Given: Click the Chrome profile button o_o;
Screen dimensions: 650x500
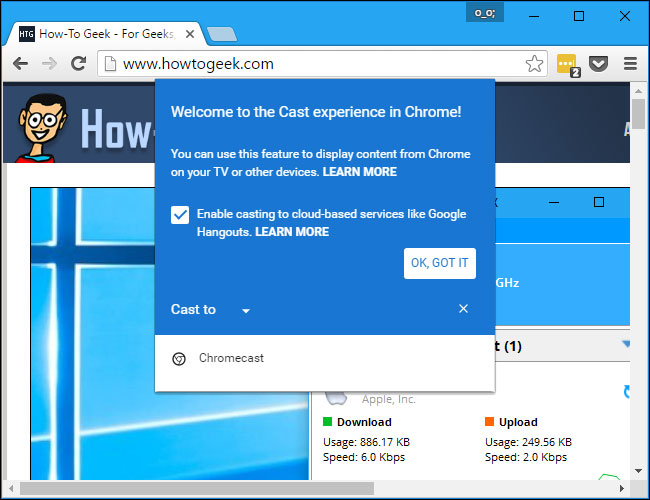Looking at the screenshot, I should pyautogui.click(x=485, y=13).
